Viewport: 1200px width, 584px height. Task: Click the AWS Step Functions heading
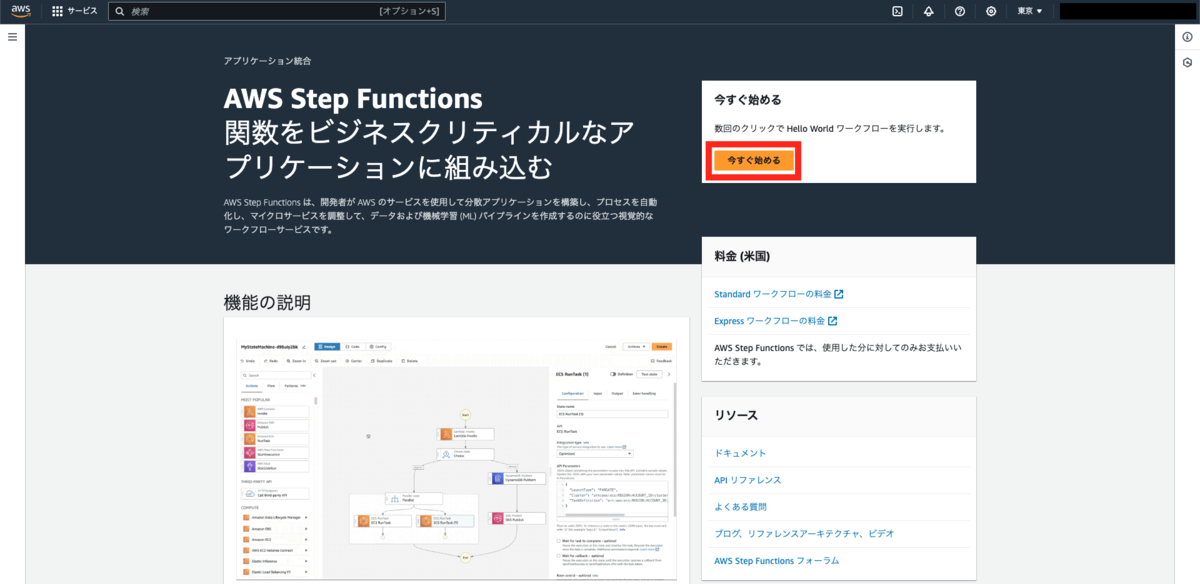coord(353,99)
